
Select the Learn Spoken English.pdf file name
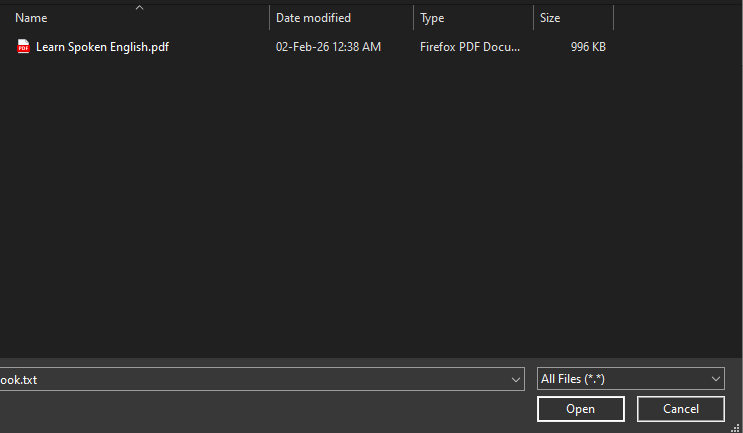click(x=102, y=47)
